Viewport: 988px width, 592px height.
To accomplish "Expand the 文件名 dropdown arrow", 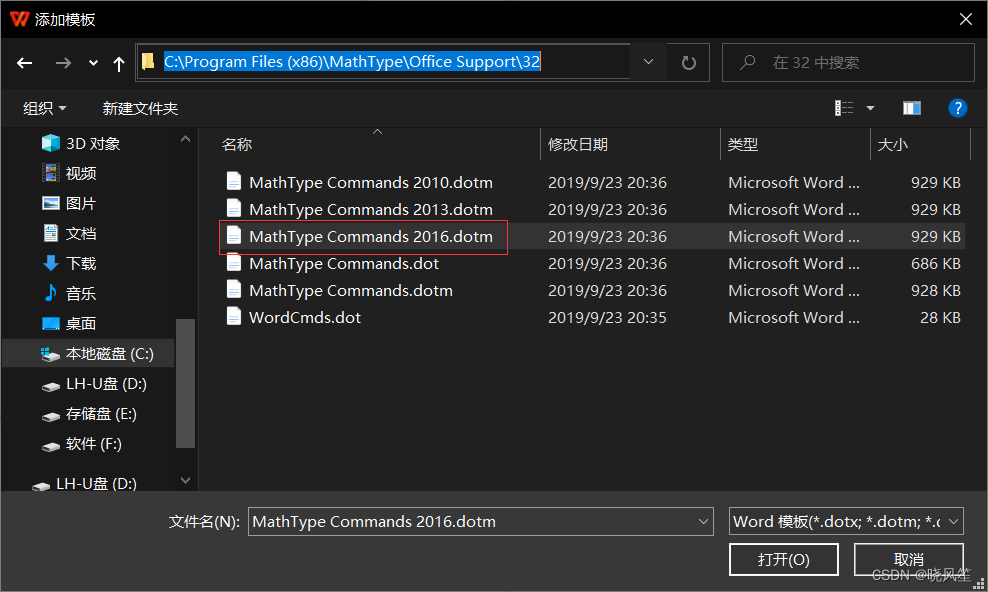I will tap(703, 521).
